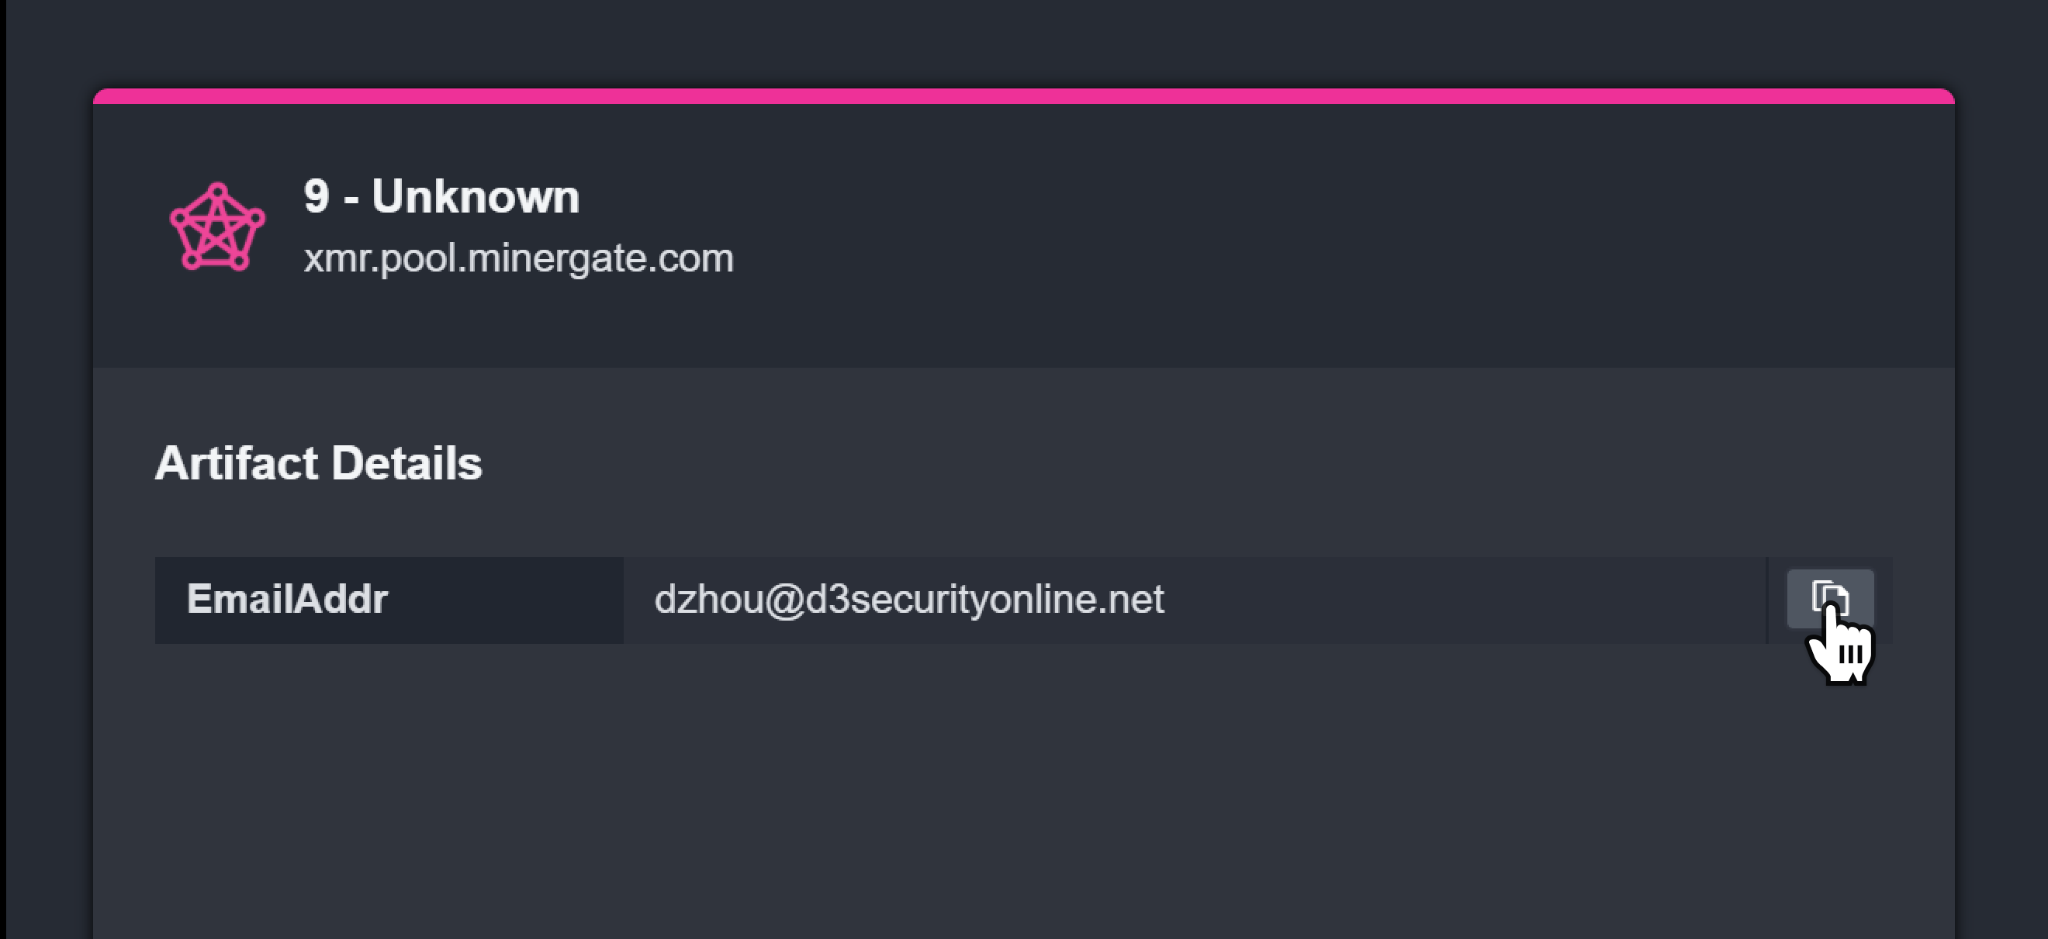This screenshot has height=939, width=2048.
Task: Click the word Details in the section heading
Action: click(406, 463)
